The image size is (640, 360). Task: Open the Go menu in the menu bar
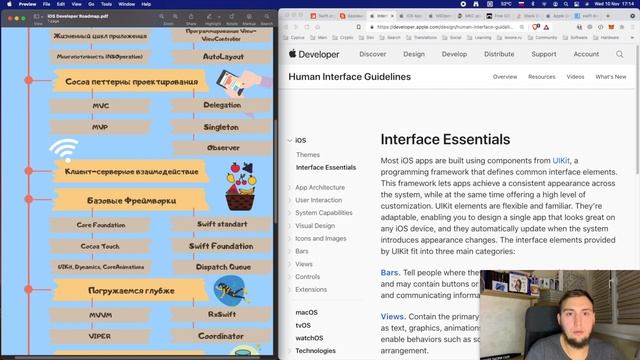click(91, 4)
